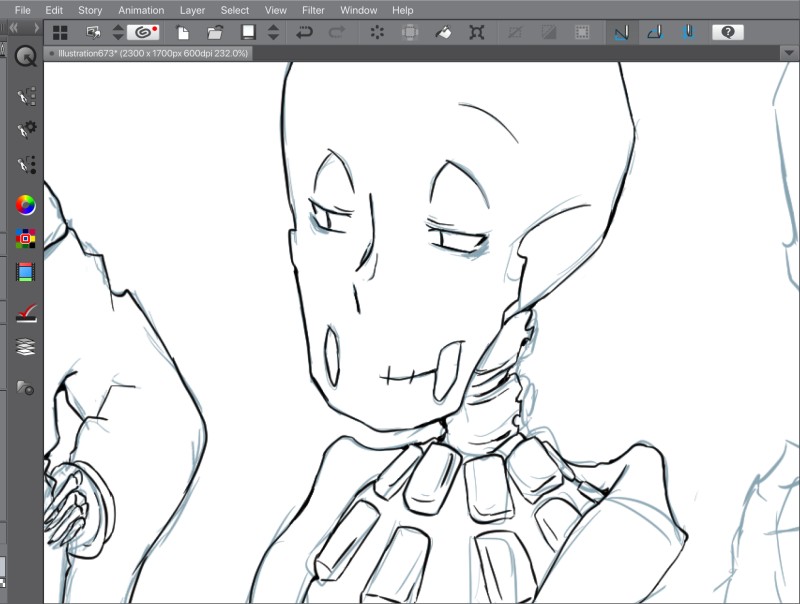Open CLIP STUDIO via the swirl icon
Image resolution: width=800 pixels, height=604 pixels.
(143, 33)
